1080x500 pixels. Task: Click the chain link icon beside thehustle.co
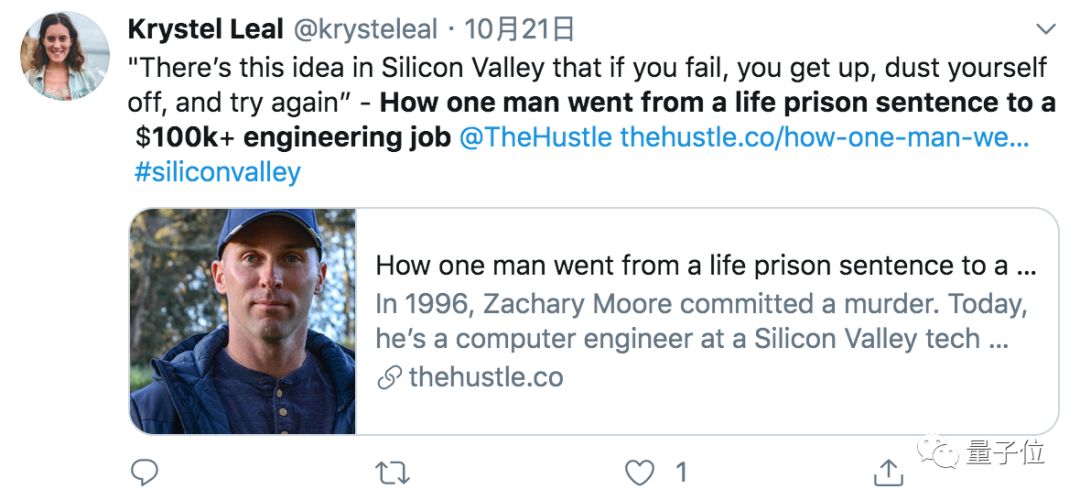click(389, 378)
